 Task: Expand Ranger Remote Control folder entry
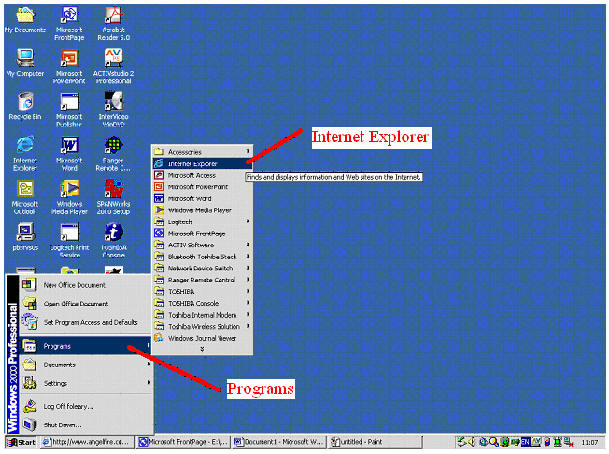click(202, 280)
